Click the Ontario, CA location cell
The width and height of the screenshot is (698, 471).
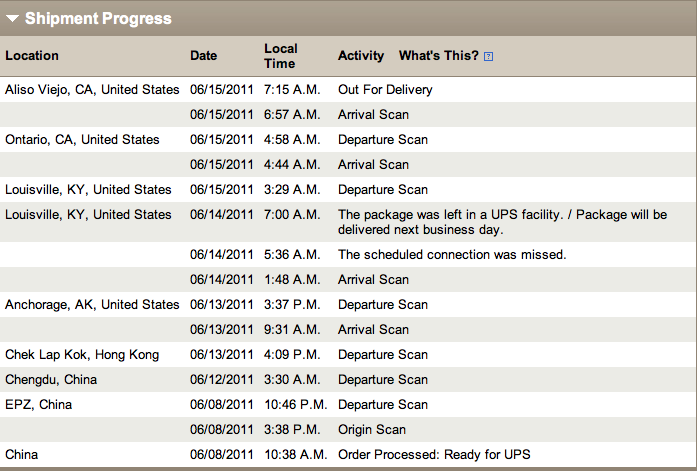pyautogui.click(x=82, y=139)
